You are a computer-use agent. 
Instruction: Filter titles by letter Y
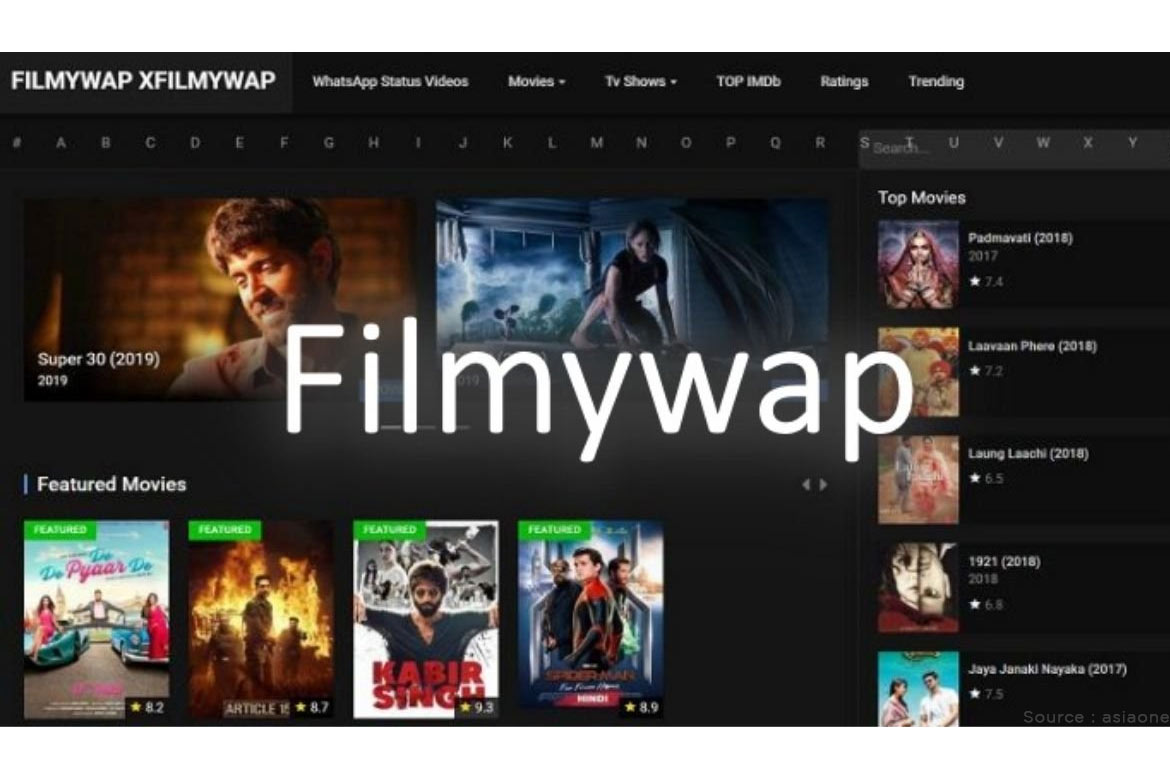point(1133,143)
